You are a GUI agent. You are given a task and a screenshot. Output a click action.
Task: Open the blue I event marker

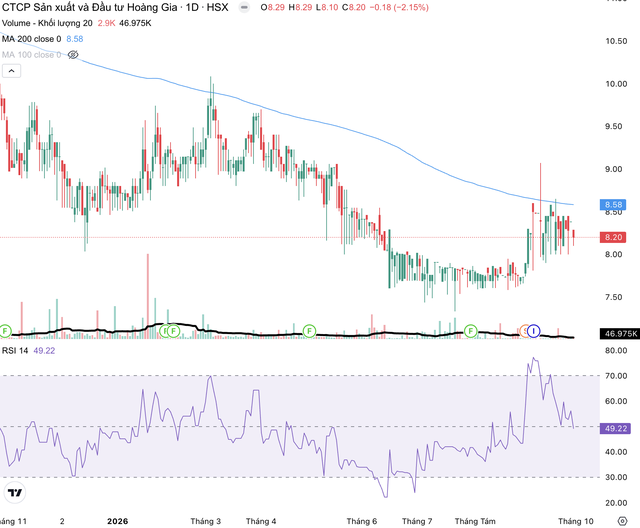[x=533, y=331]
